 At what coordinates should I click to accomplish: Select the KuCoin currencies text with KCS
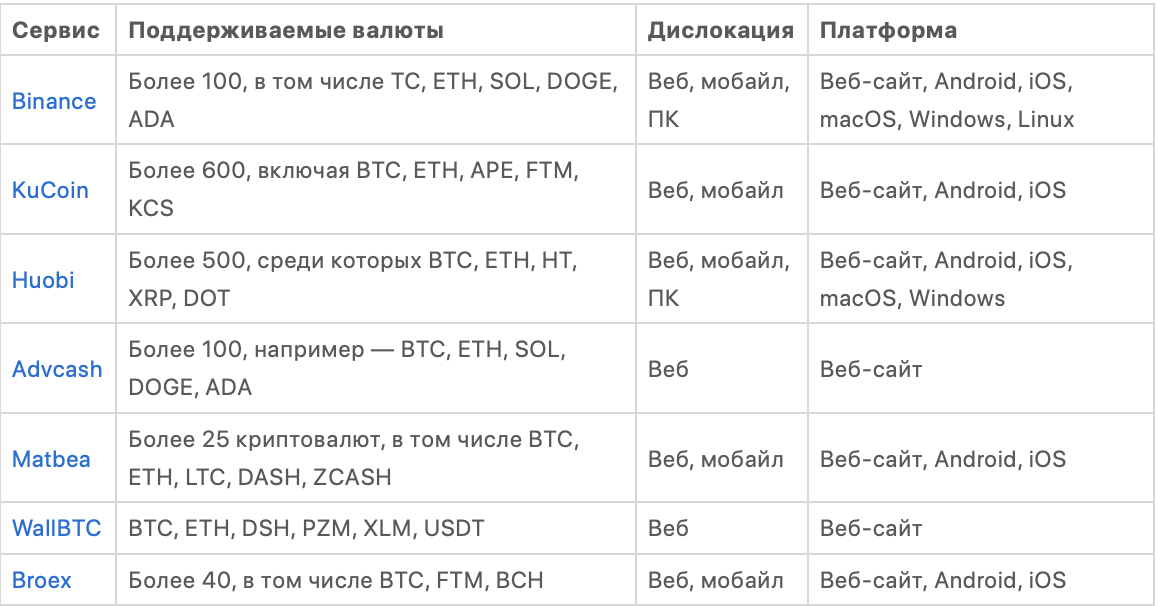pyautogui.click(x=353, y=190)
